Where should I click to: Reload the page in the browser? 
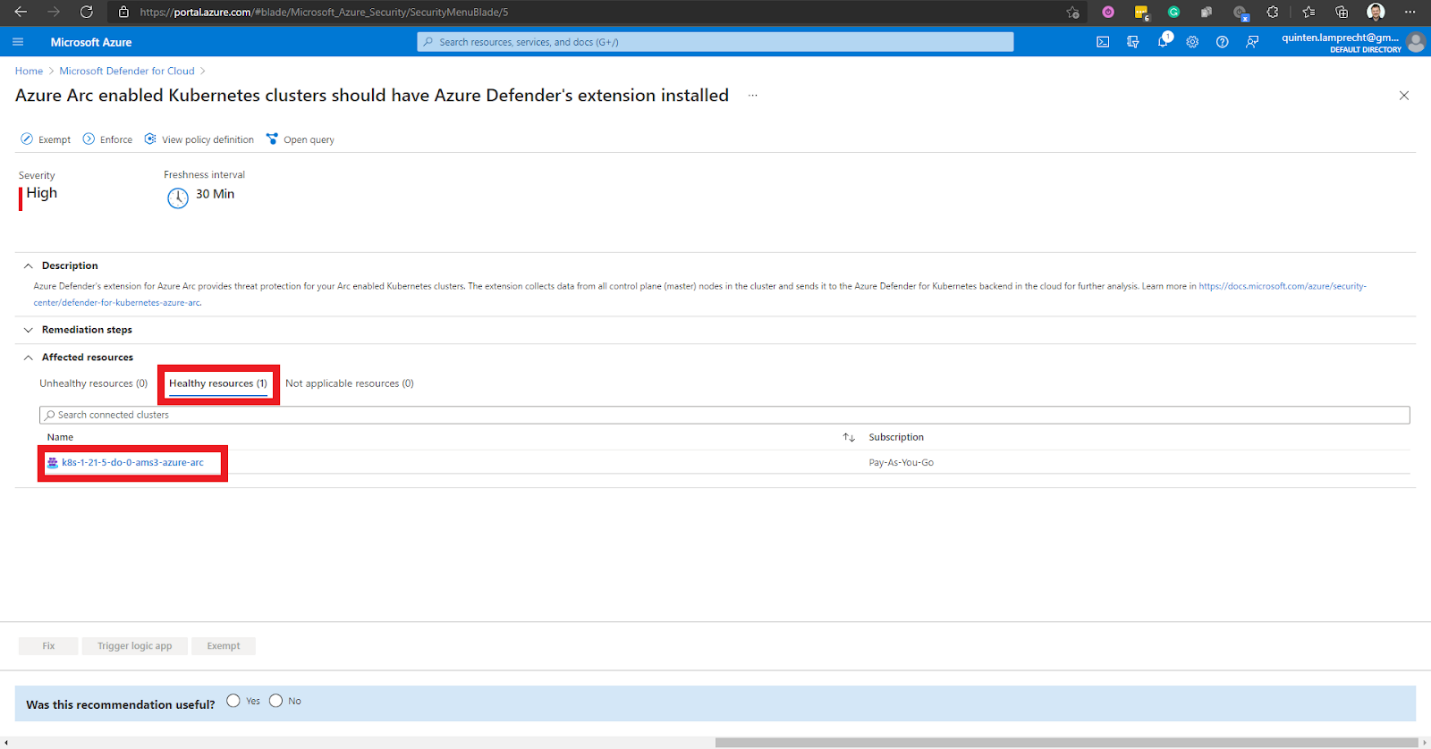click(x=86, y=12)
